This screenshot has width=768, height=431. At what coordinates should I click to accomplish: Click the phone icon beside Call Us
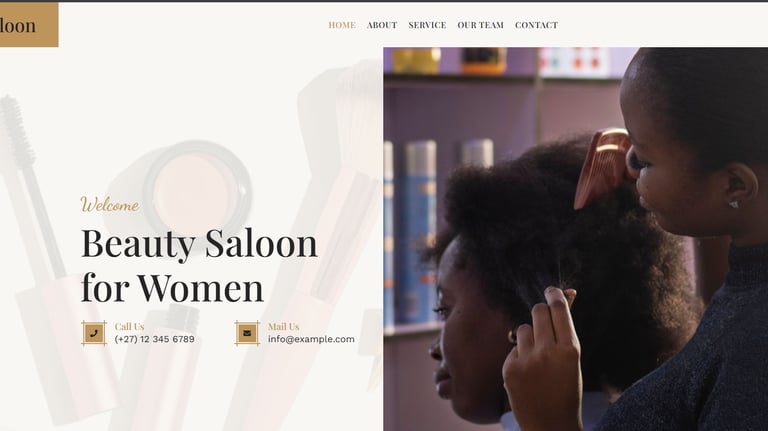94,334
